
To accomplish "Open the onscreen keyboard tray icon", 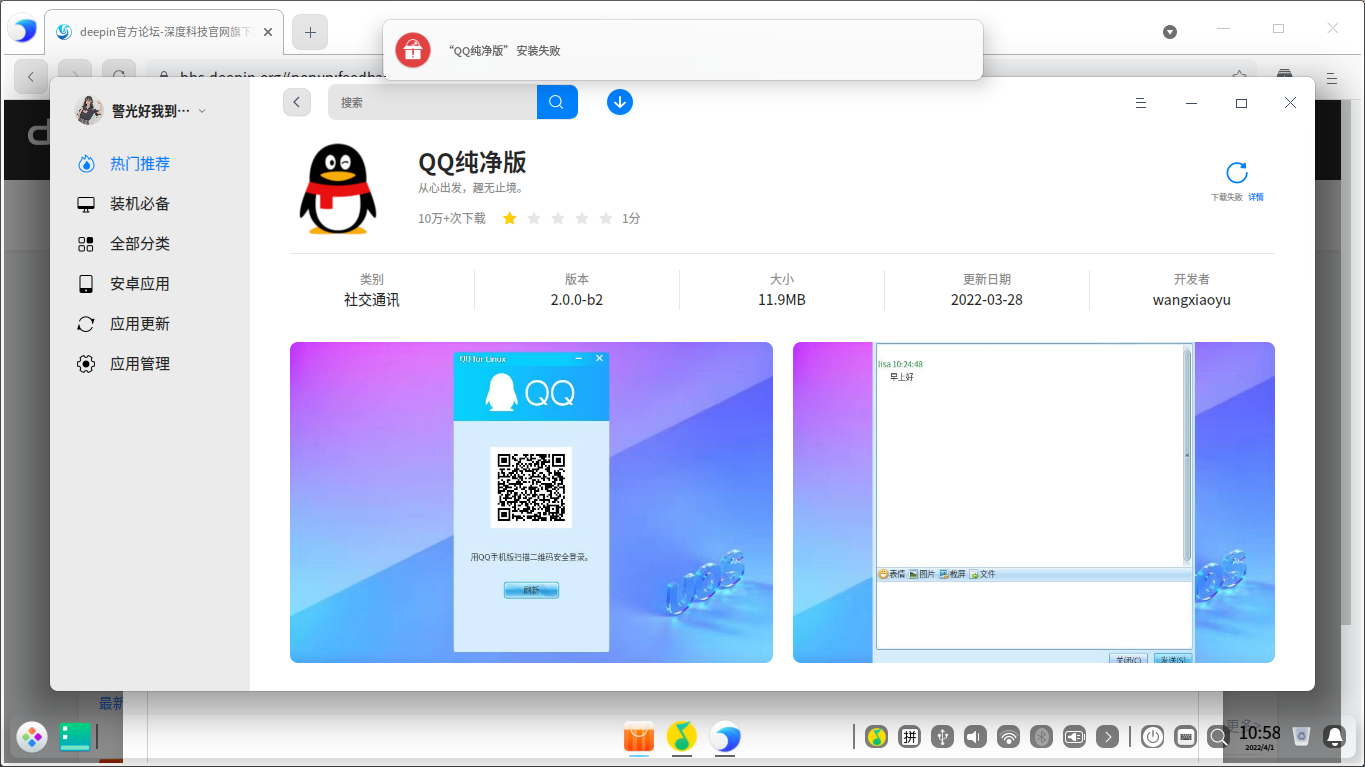I will (1186, 738).
